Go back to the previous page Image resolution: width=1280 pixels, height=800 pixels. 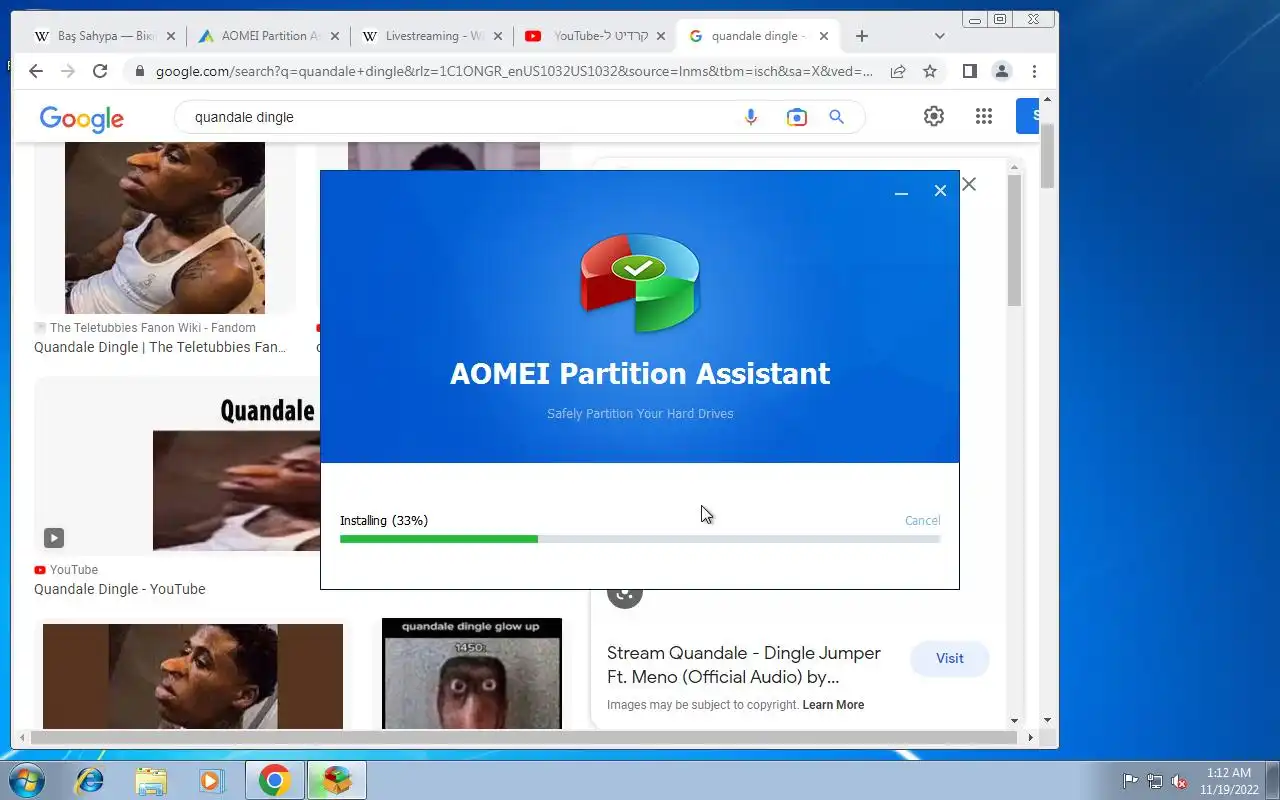(36, 71)
